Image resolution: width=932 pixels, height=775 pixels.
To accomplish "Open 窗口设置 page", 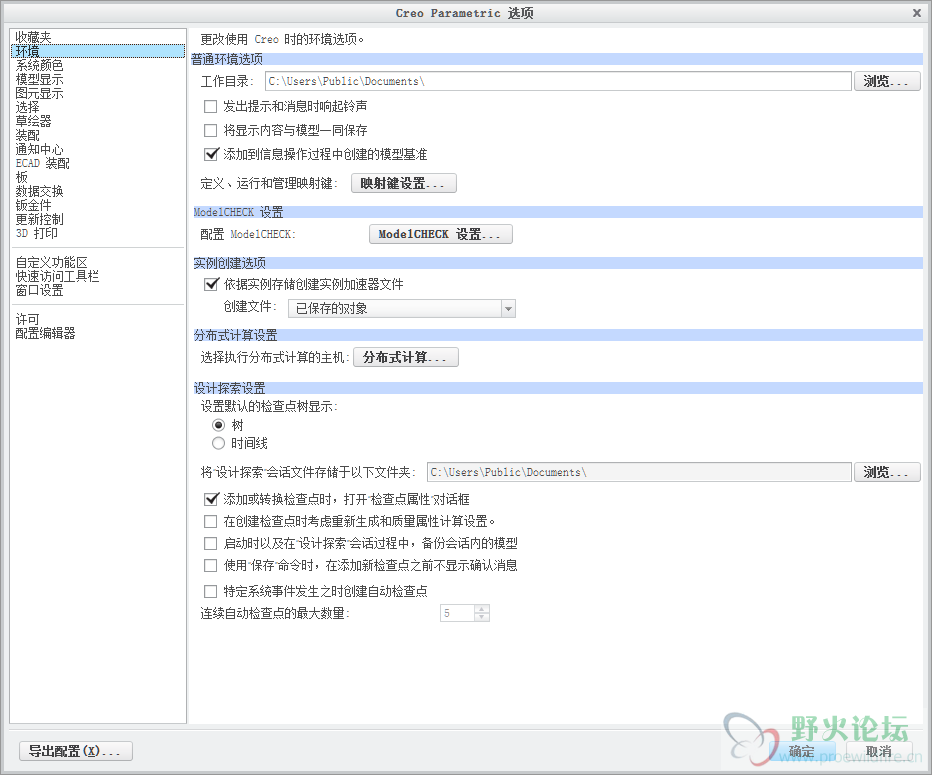I will [39, 290].
